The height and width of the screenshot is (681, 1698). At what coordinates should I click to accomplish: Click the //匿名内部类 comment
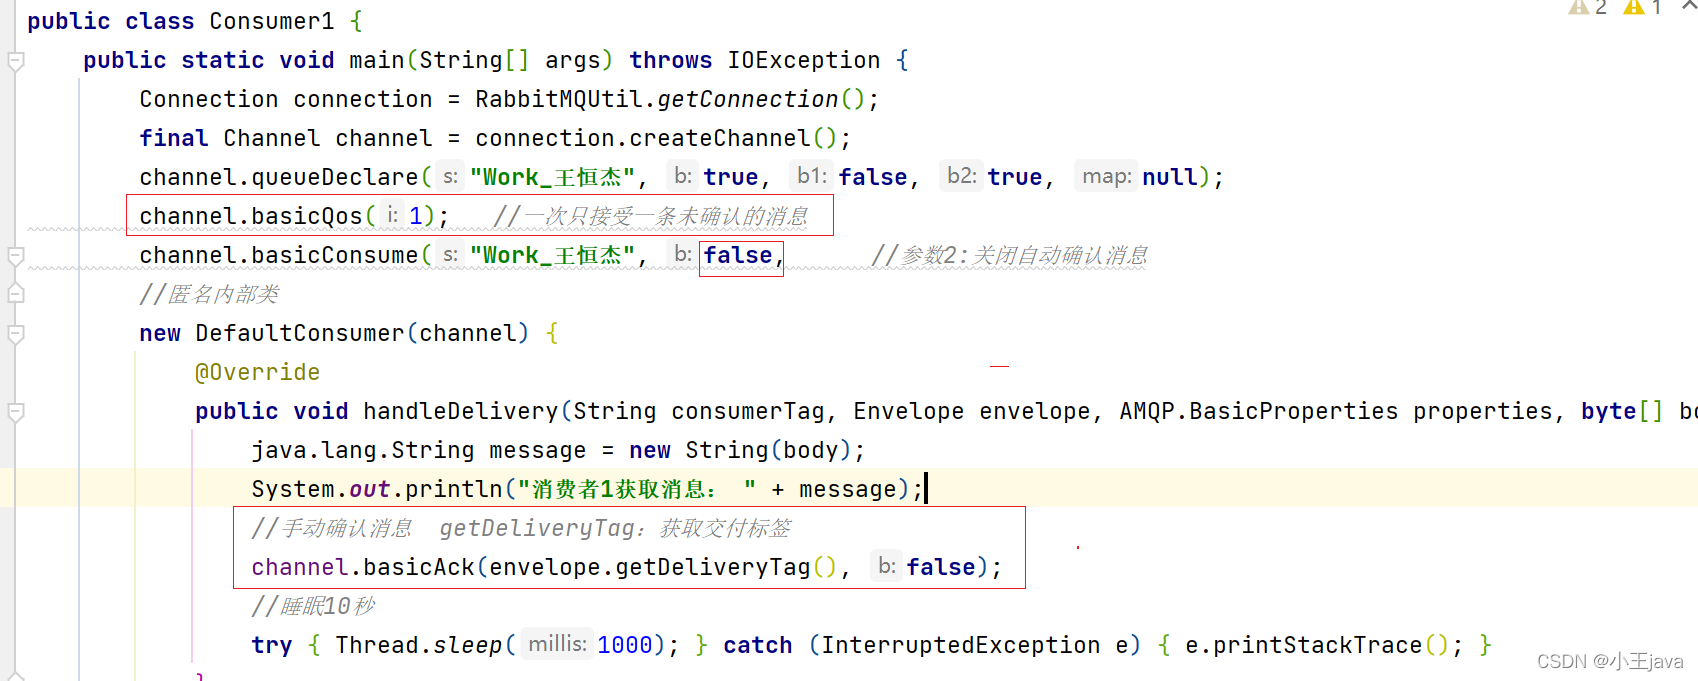click(209, 294)
